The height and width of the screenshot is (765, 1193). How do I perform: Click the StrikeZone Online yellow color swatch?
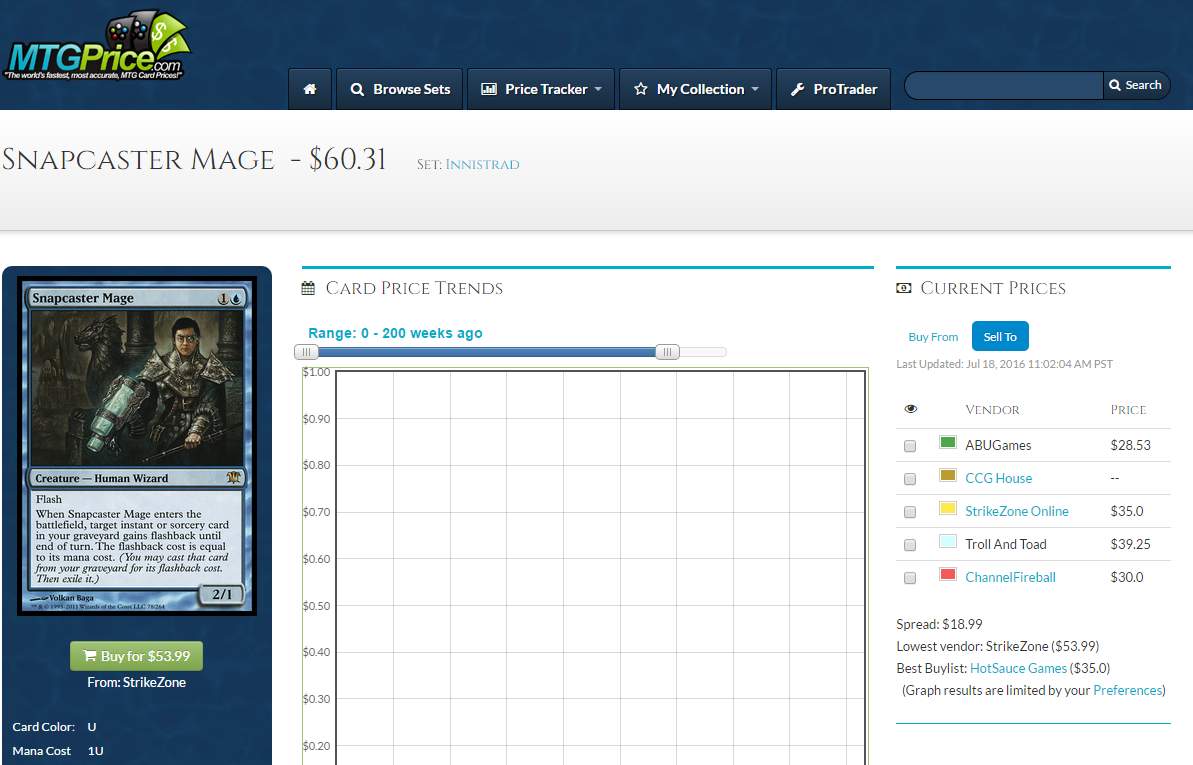pos(948,508)
